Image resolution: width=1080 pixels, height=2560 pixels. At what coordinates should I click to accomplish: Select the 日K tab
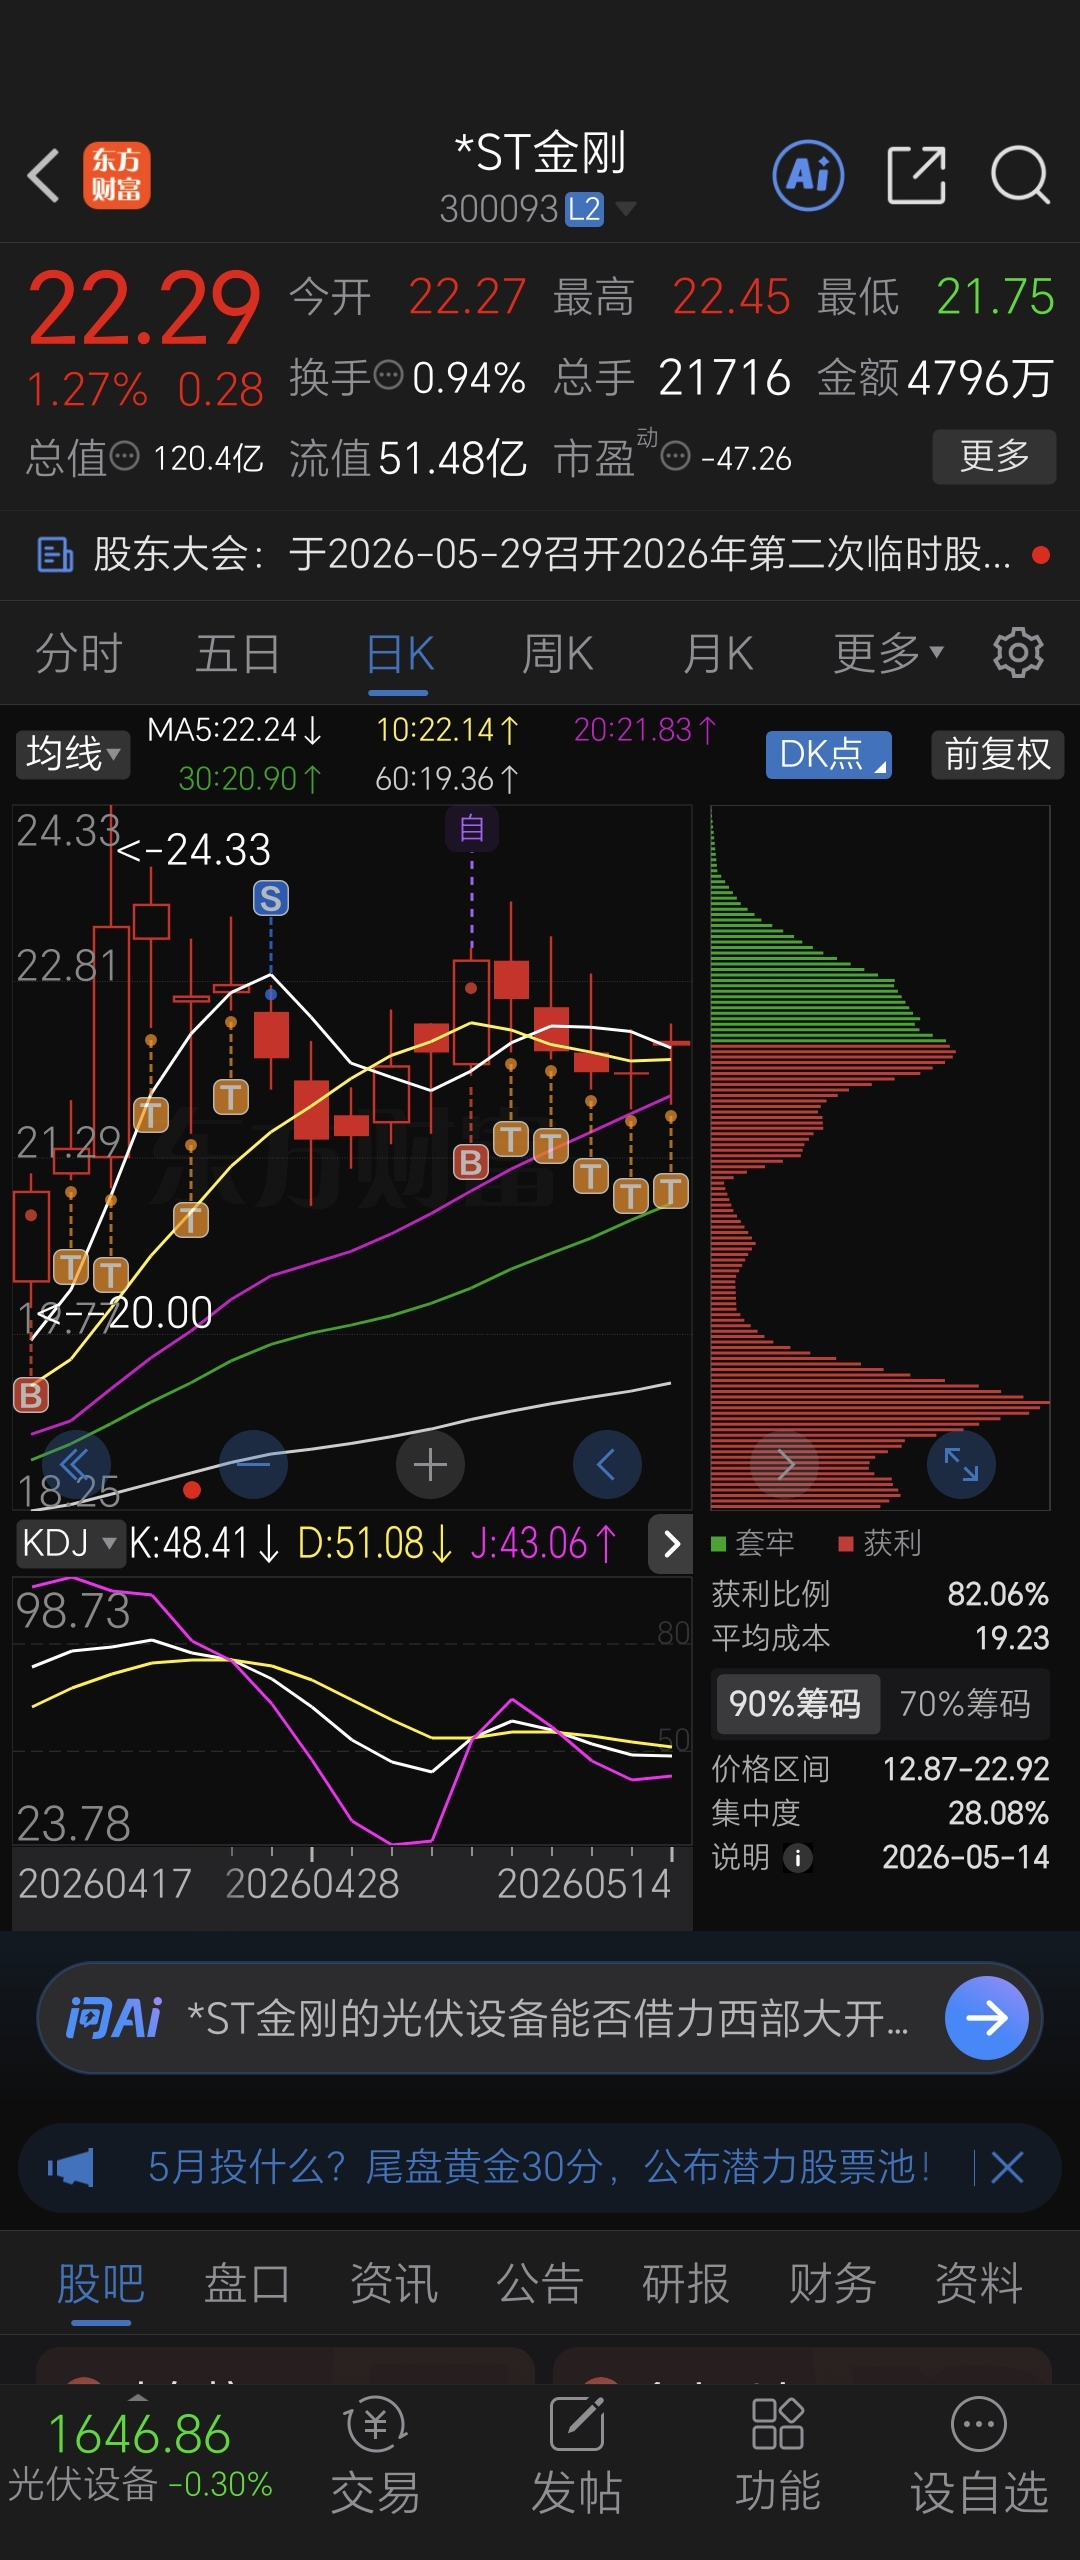click(399, 654)
